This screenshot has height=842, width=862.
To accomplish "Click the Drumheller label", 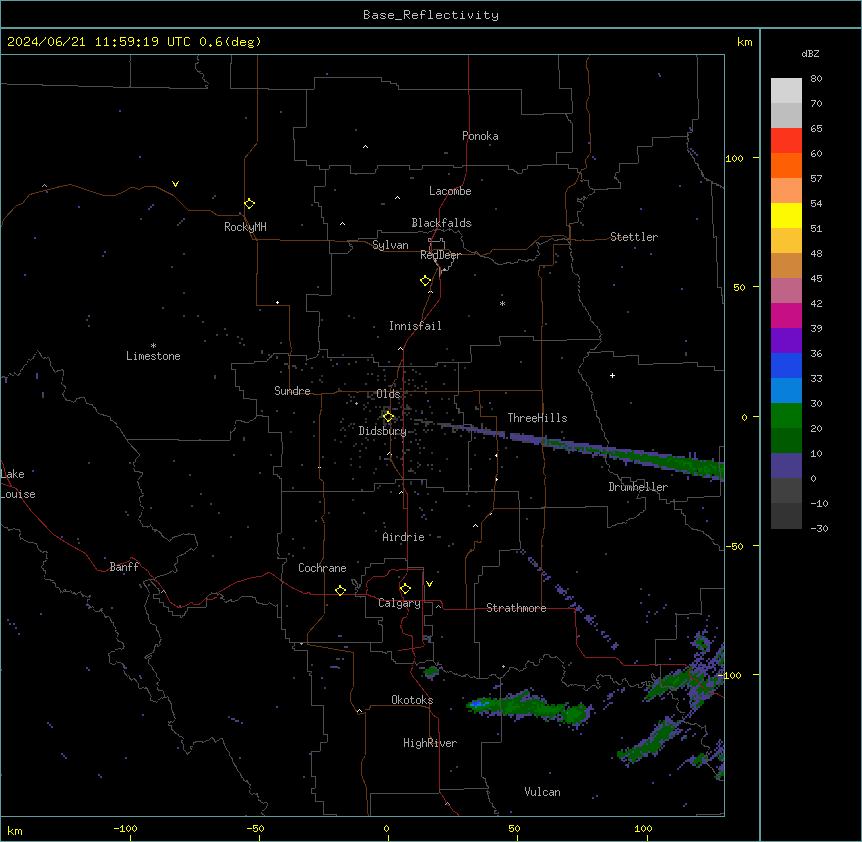I will [638, 487].
